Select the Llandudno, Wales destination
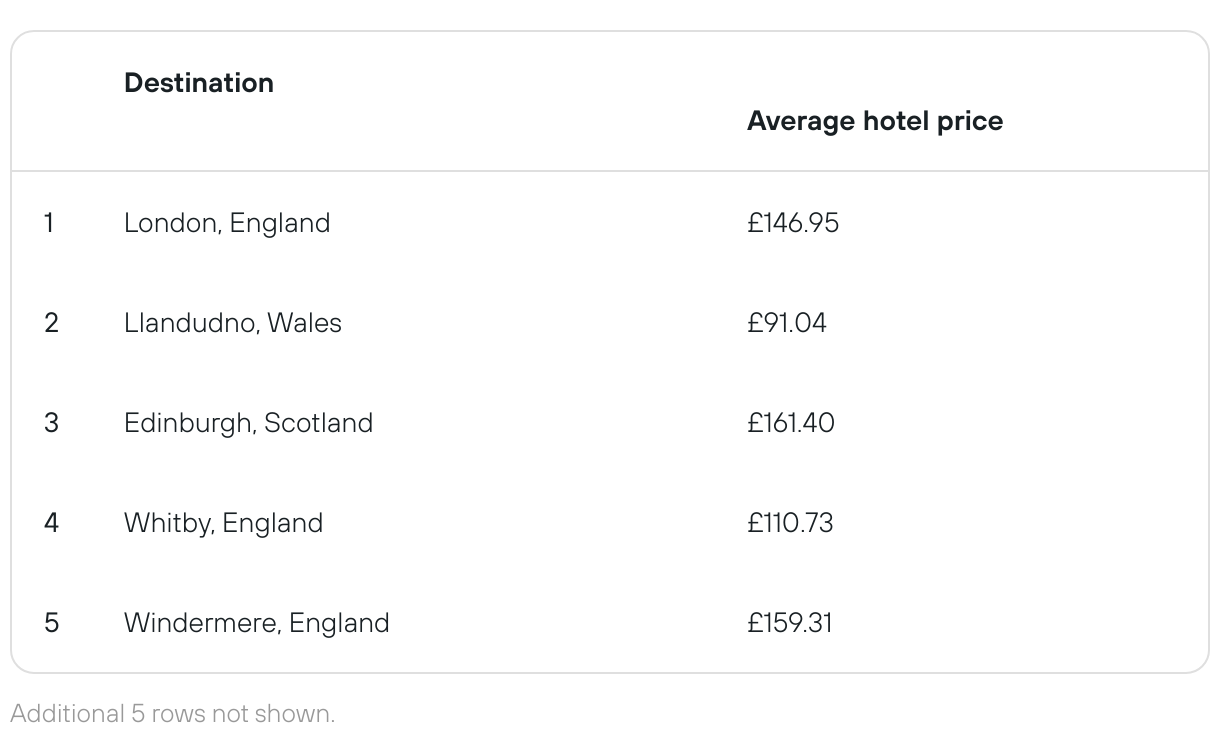 (x=233, y=323)
